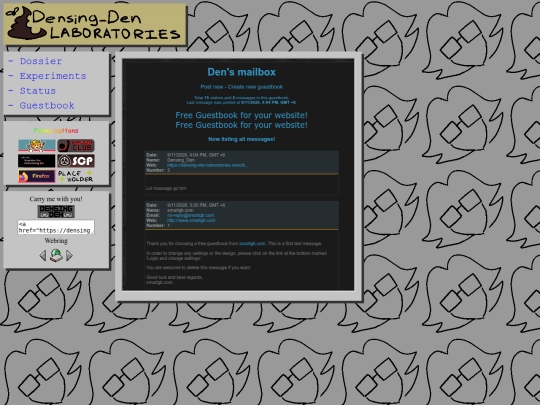Click the Densing_Den Laboratories logo banner

click(x=95, y=24)
